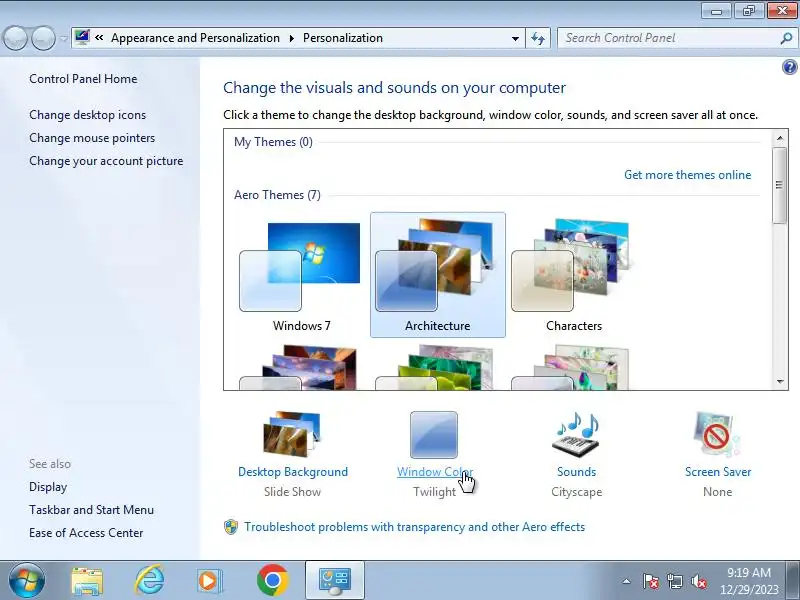Screen dimensions: 800x600
Task: Open the Sounds music notes icon
Action: (x=576, y=434)
